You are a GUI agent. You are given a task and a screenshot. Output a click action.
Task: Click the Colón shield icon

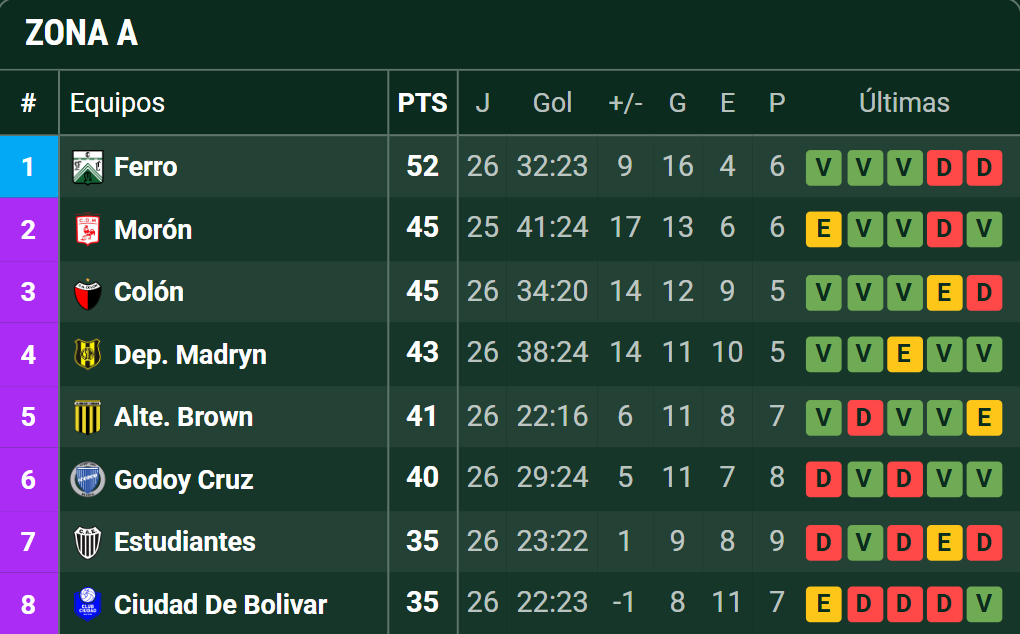(88, 293)
